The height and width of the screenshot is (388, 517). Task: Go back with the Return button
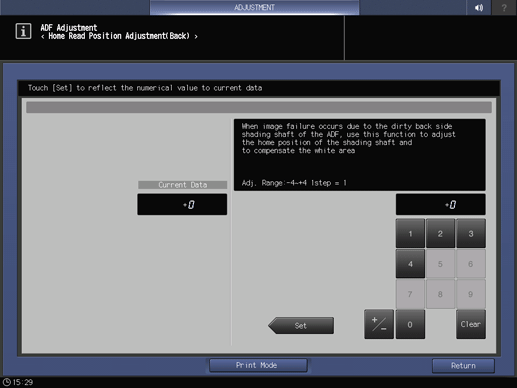click(463, 366)
